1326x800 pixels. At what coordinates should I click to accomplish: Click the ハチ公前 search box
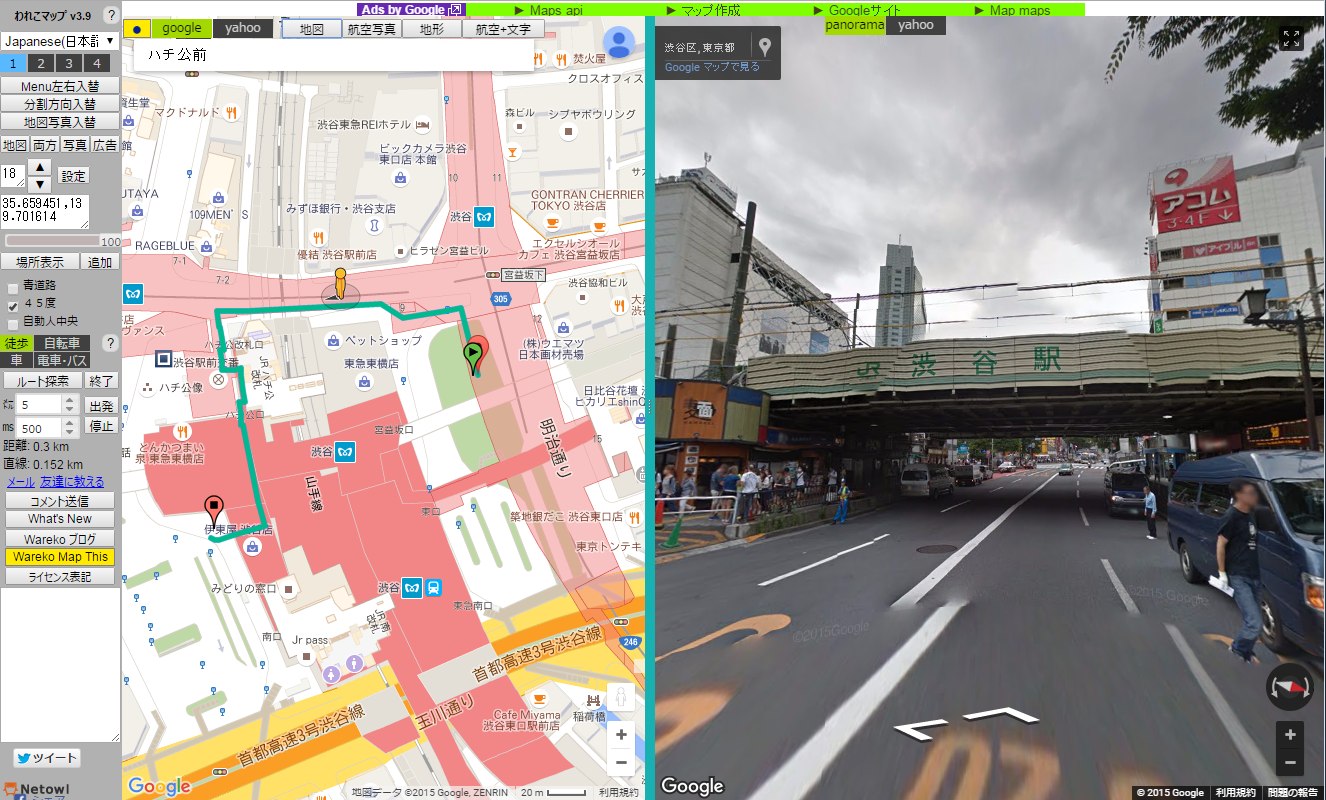tap(333, 55)
